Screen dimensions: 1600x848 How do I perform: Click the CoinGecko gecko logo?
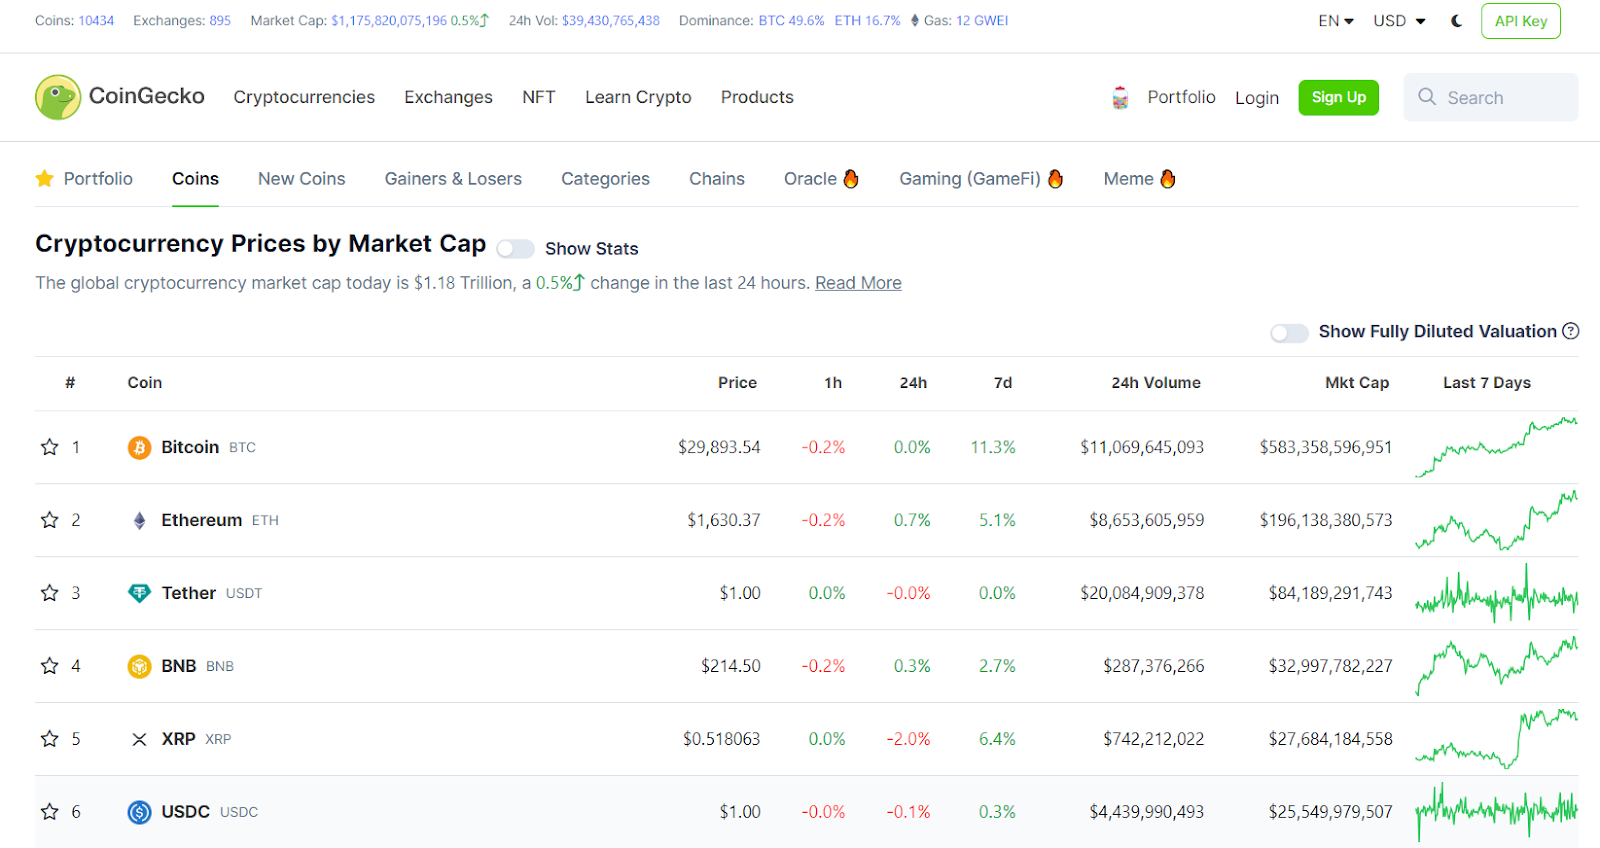pos(58,97)
